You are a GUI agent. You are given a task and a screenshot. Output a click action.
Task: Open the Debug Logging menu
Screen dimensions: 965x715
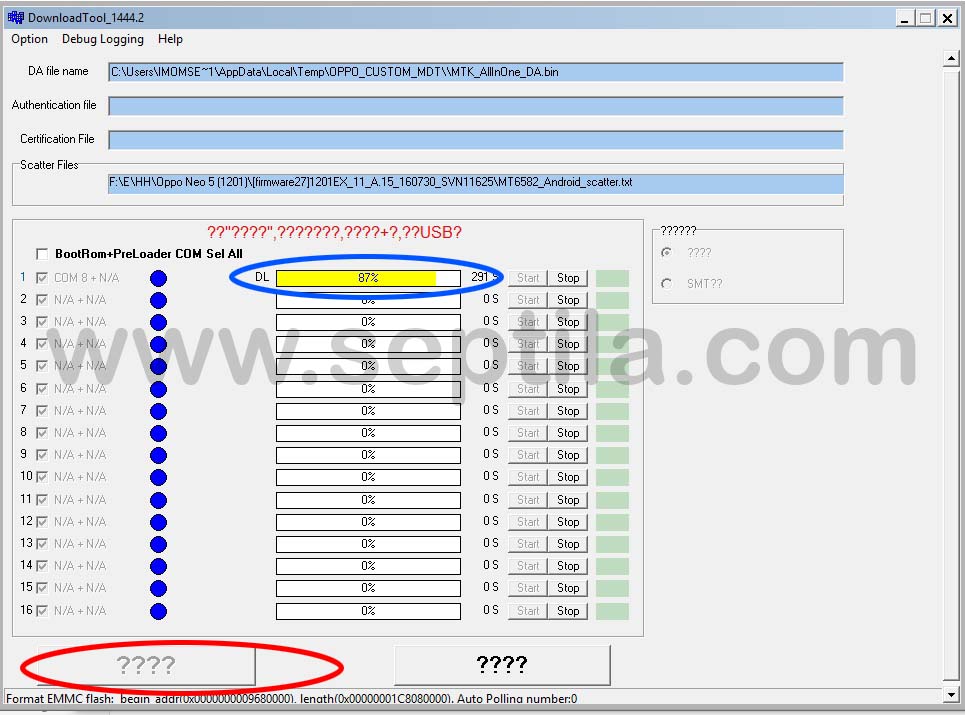[x=102, y=39]
